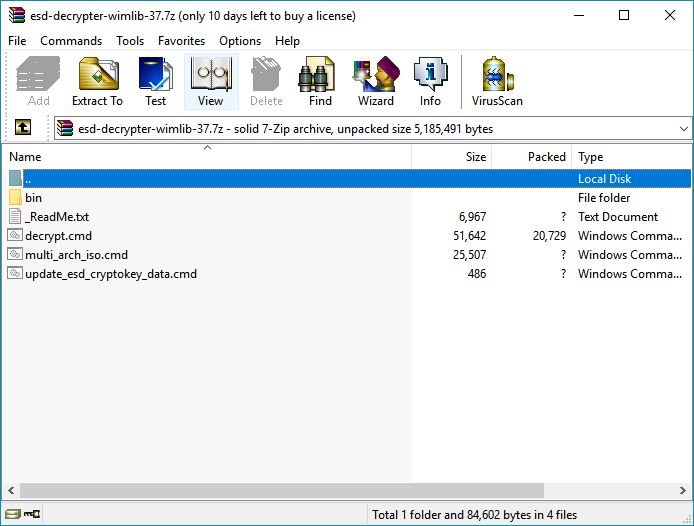Click the horizontal scrollbar thumb

coord(282,490)
